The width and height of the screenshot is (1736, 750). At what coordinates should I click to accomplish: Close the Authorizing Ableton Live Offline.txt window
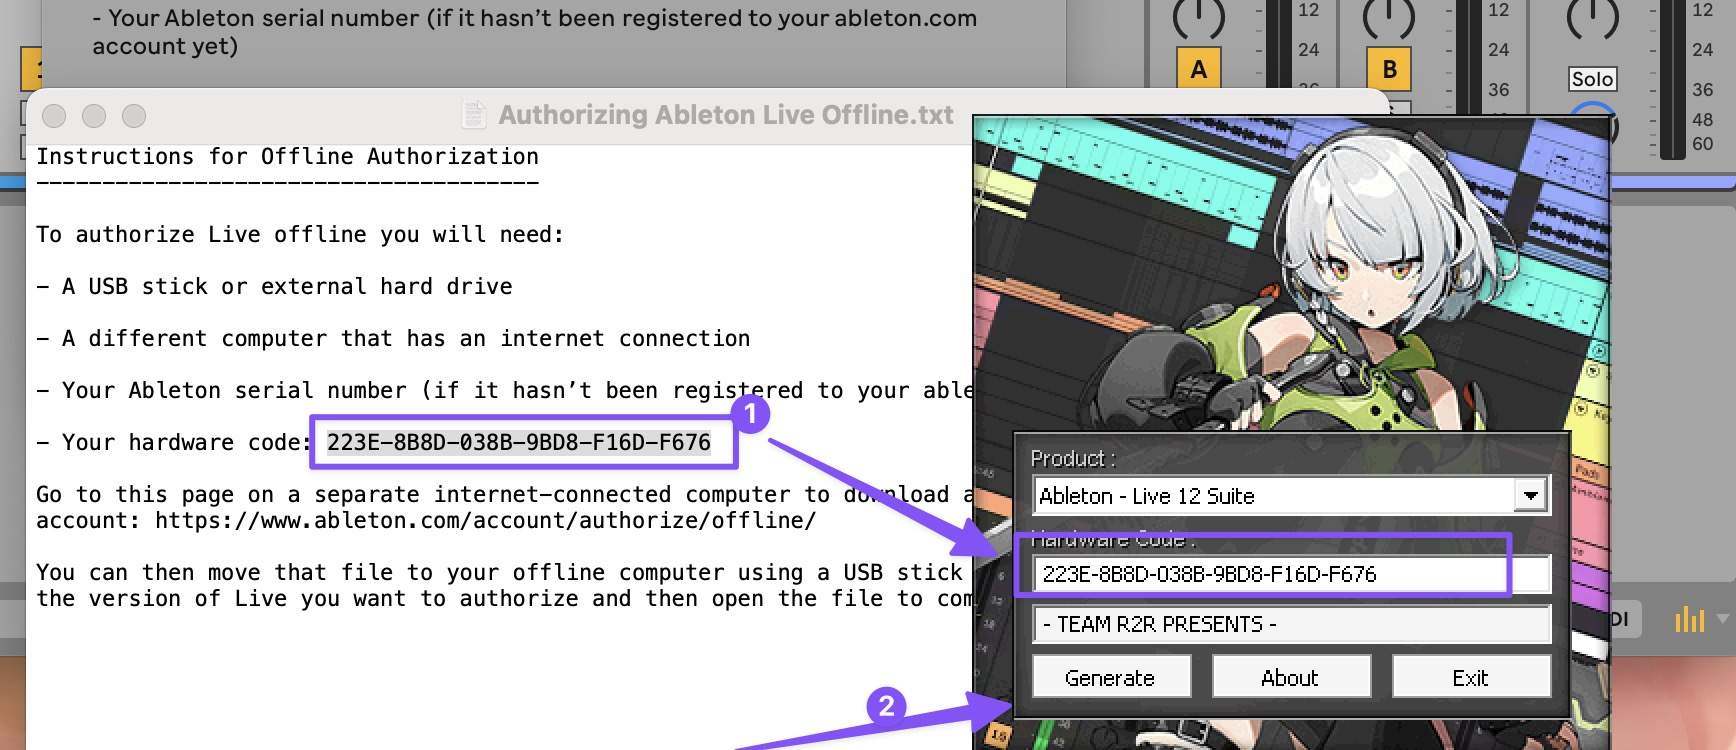(54, 116)
